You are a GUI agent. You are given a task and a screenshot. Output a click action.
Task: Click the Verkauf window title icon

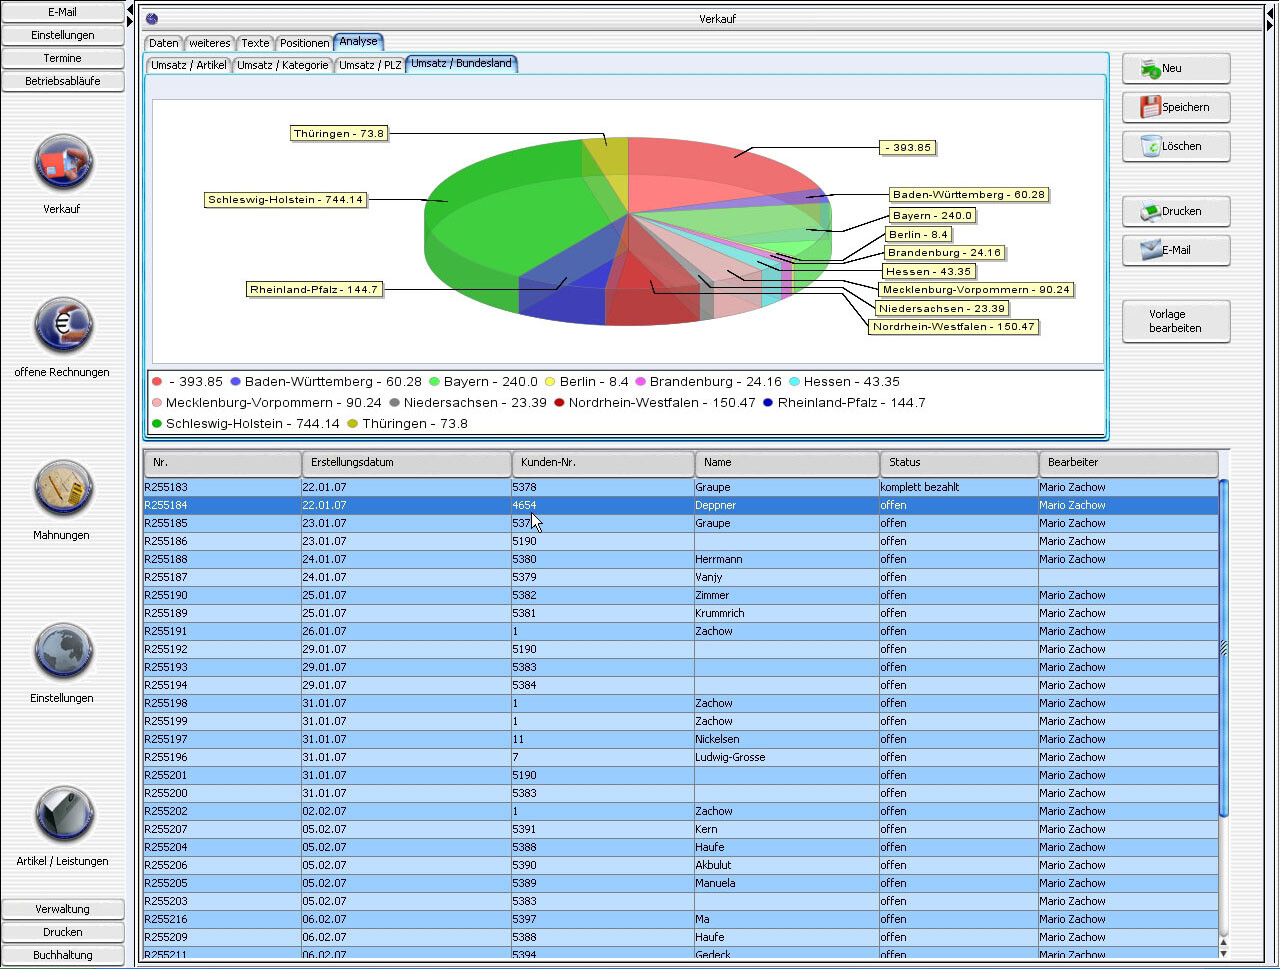pos(152,19)
